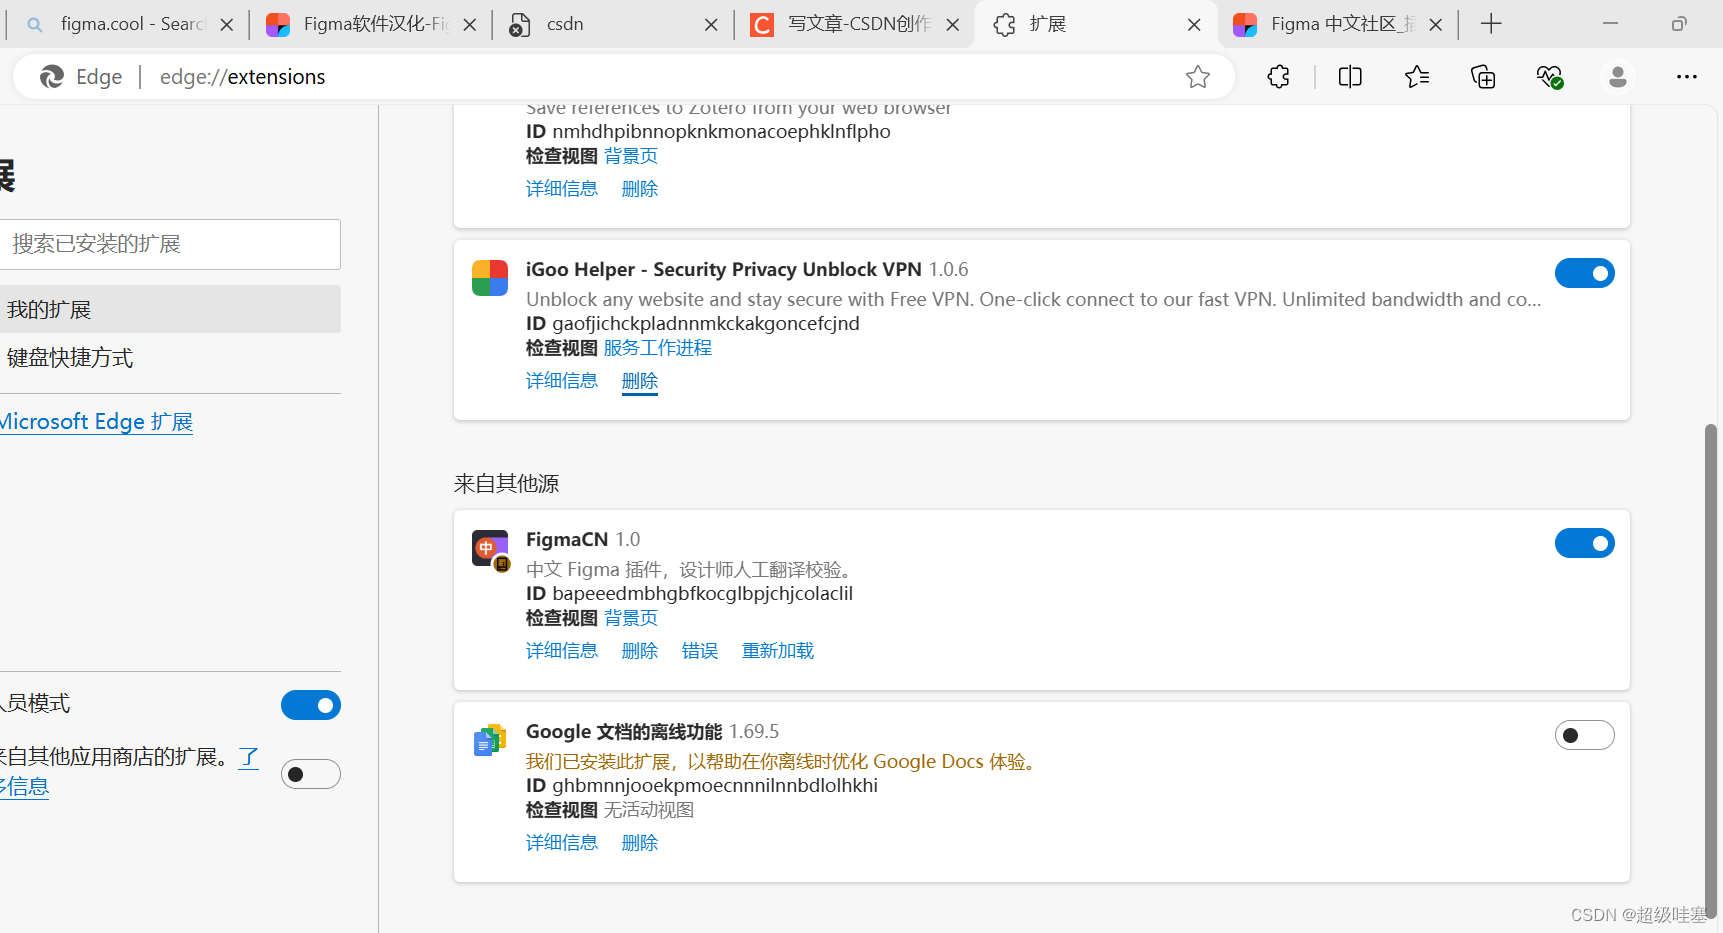The image size is (1723, 933).
Task: Open 详细信息 for Google 文档的离线功能
Action: click(x=562, y=843)
